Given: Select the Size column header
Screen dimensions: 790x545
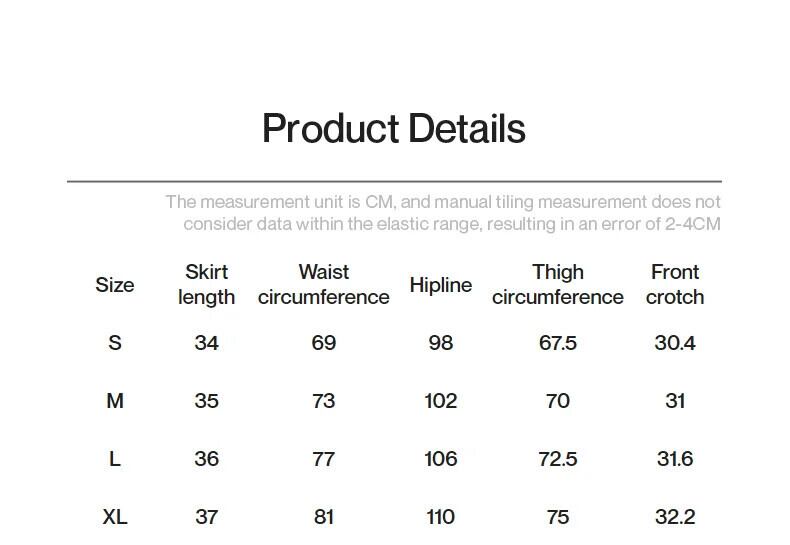Looking at the screenshot, I should (115, 285).
